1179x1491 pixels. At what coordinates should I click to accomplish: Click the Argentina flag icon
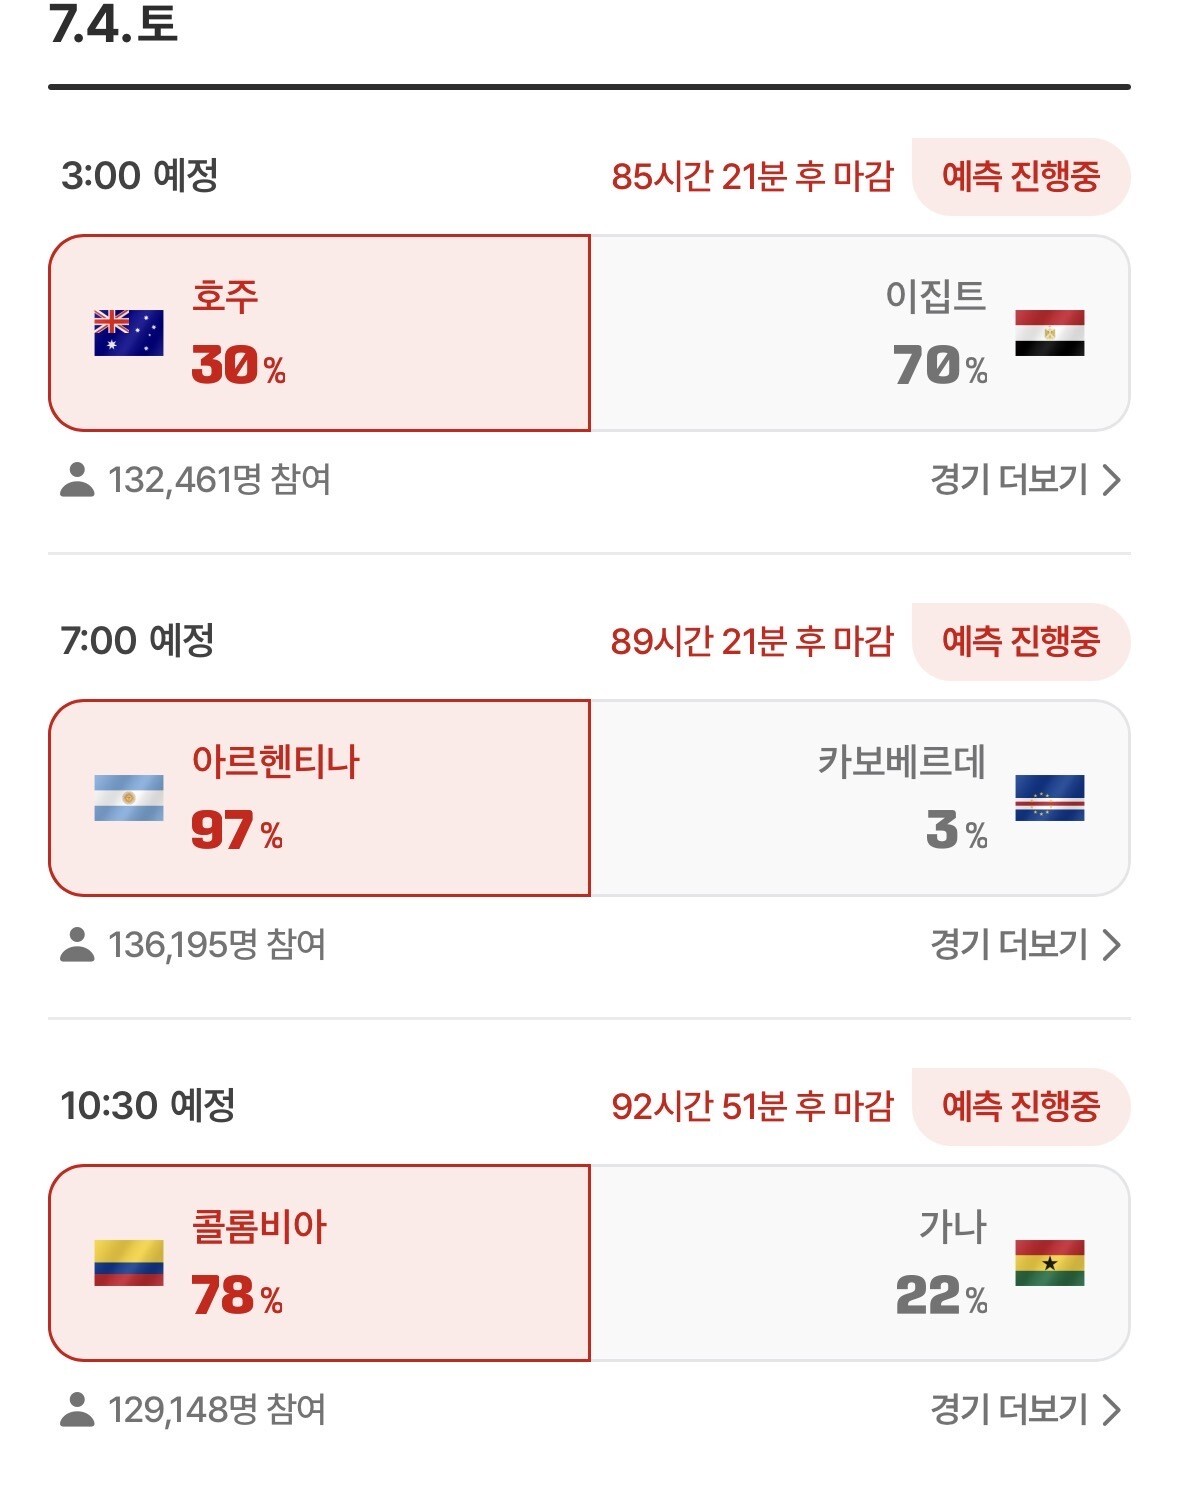click(129, 798)
